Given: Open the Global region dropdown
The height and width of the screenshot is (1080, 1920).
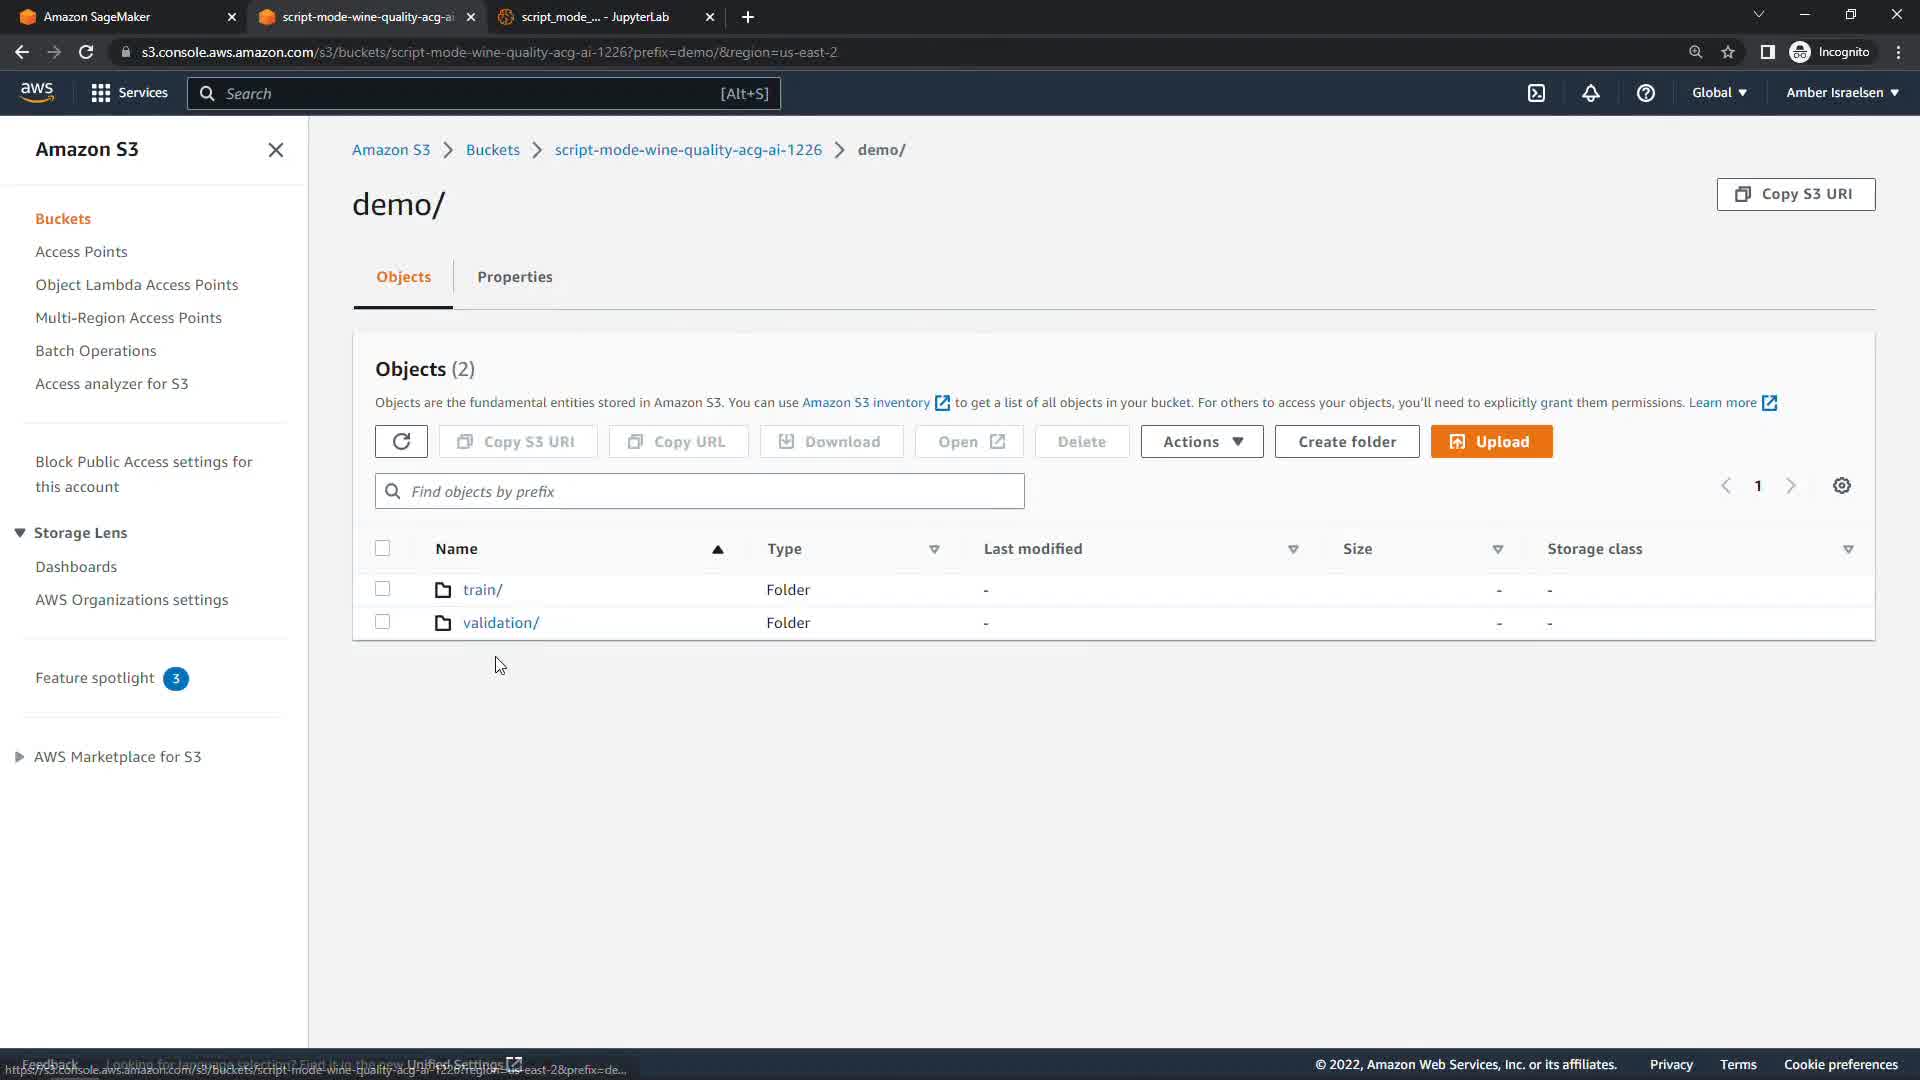Looking at the screenshot, I should tap(1718, 93).
